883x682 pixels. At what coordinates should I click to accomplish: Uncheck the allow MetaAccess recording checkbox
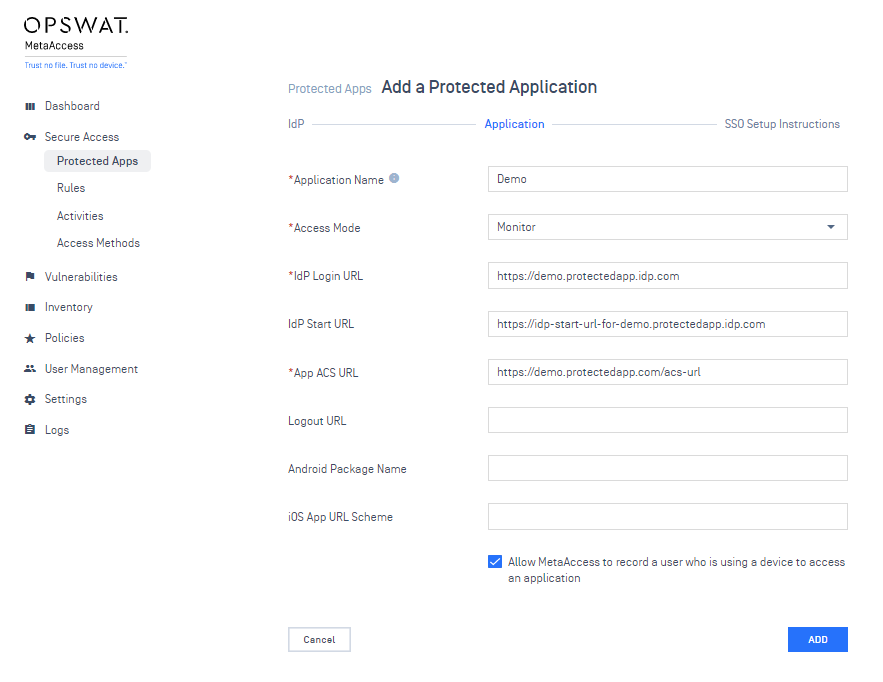click(495, 562)
